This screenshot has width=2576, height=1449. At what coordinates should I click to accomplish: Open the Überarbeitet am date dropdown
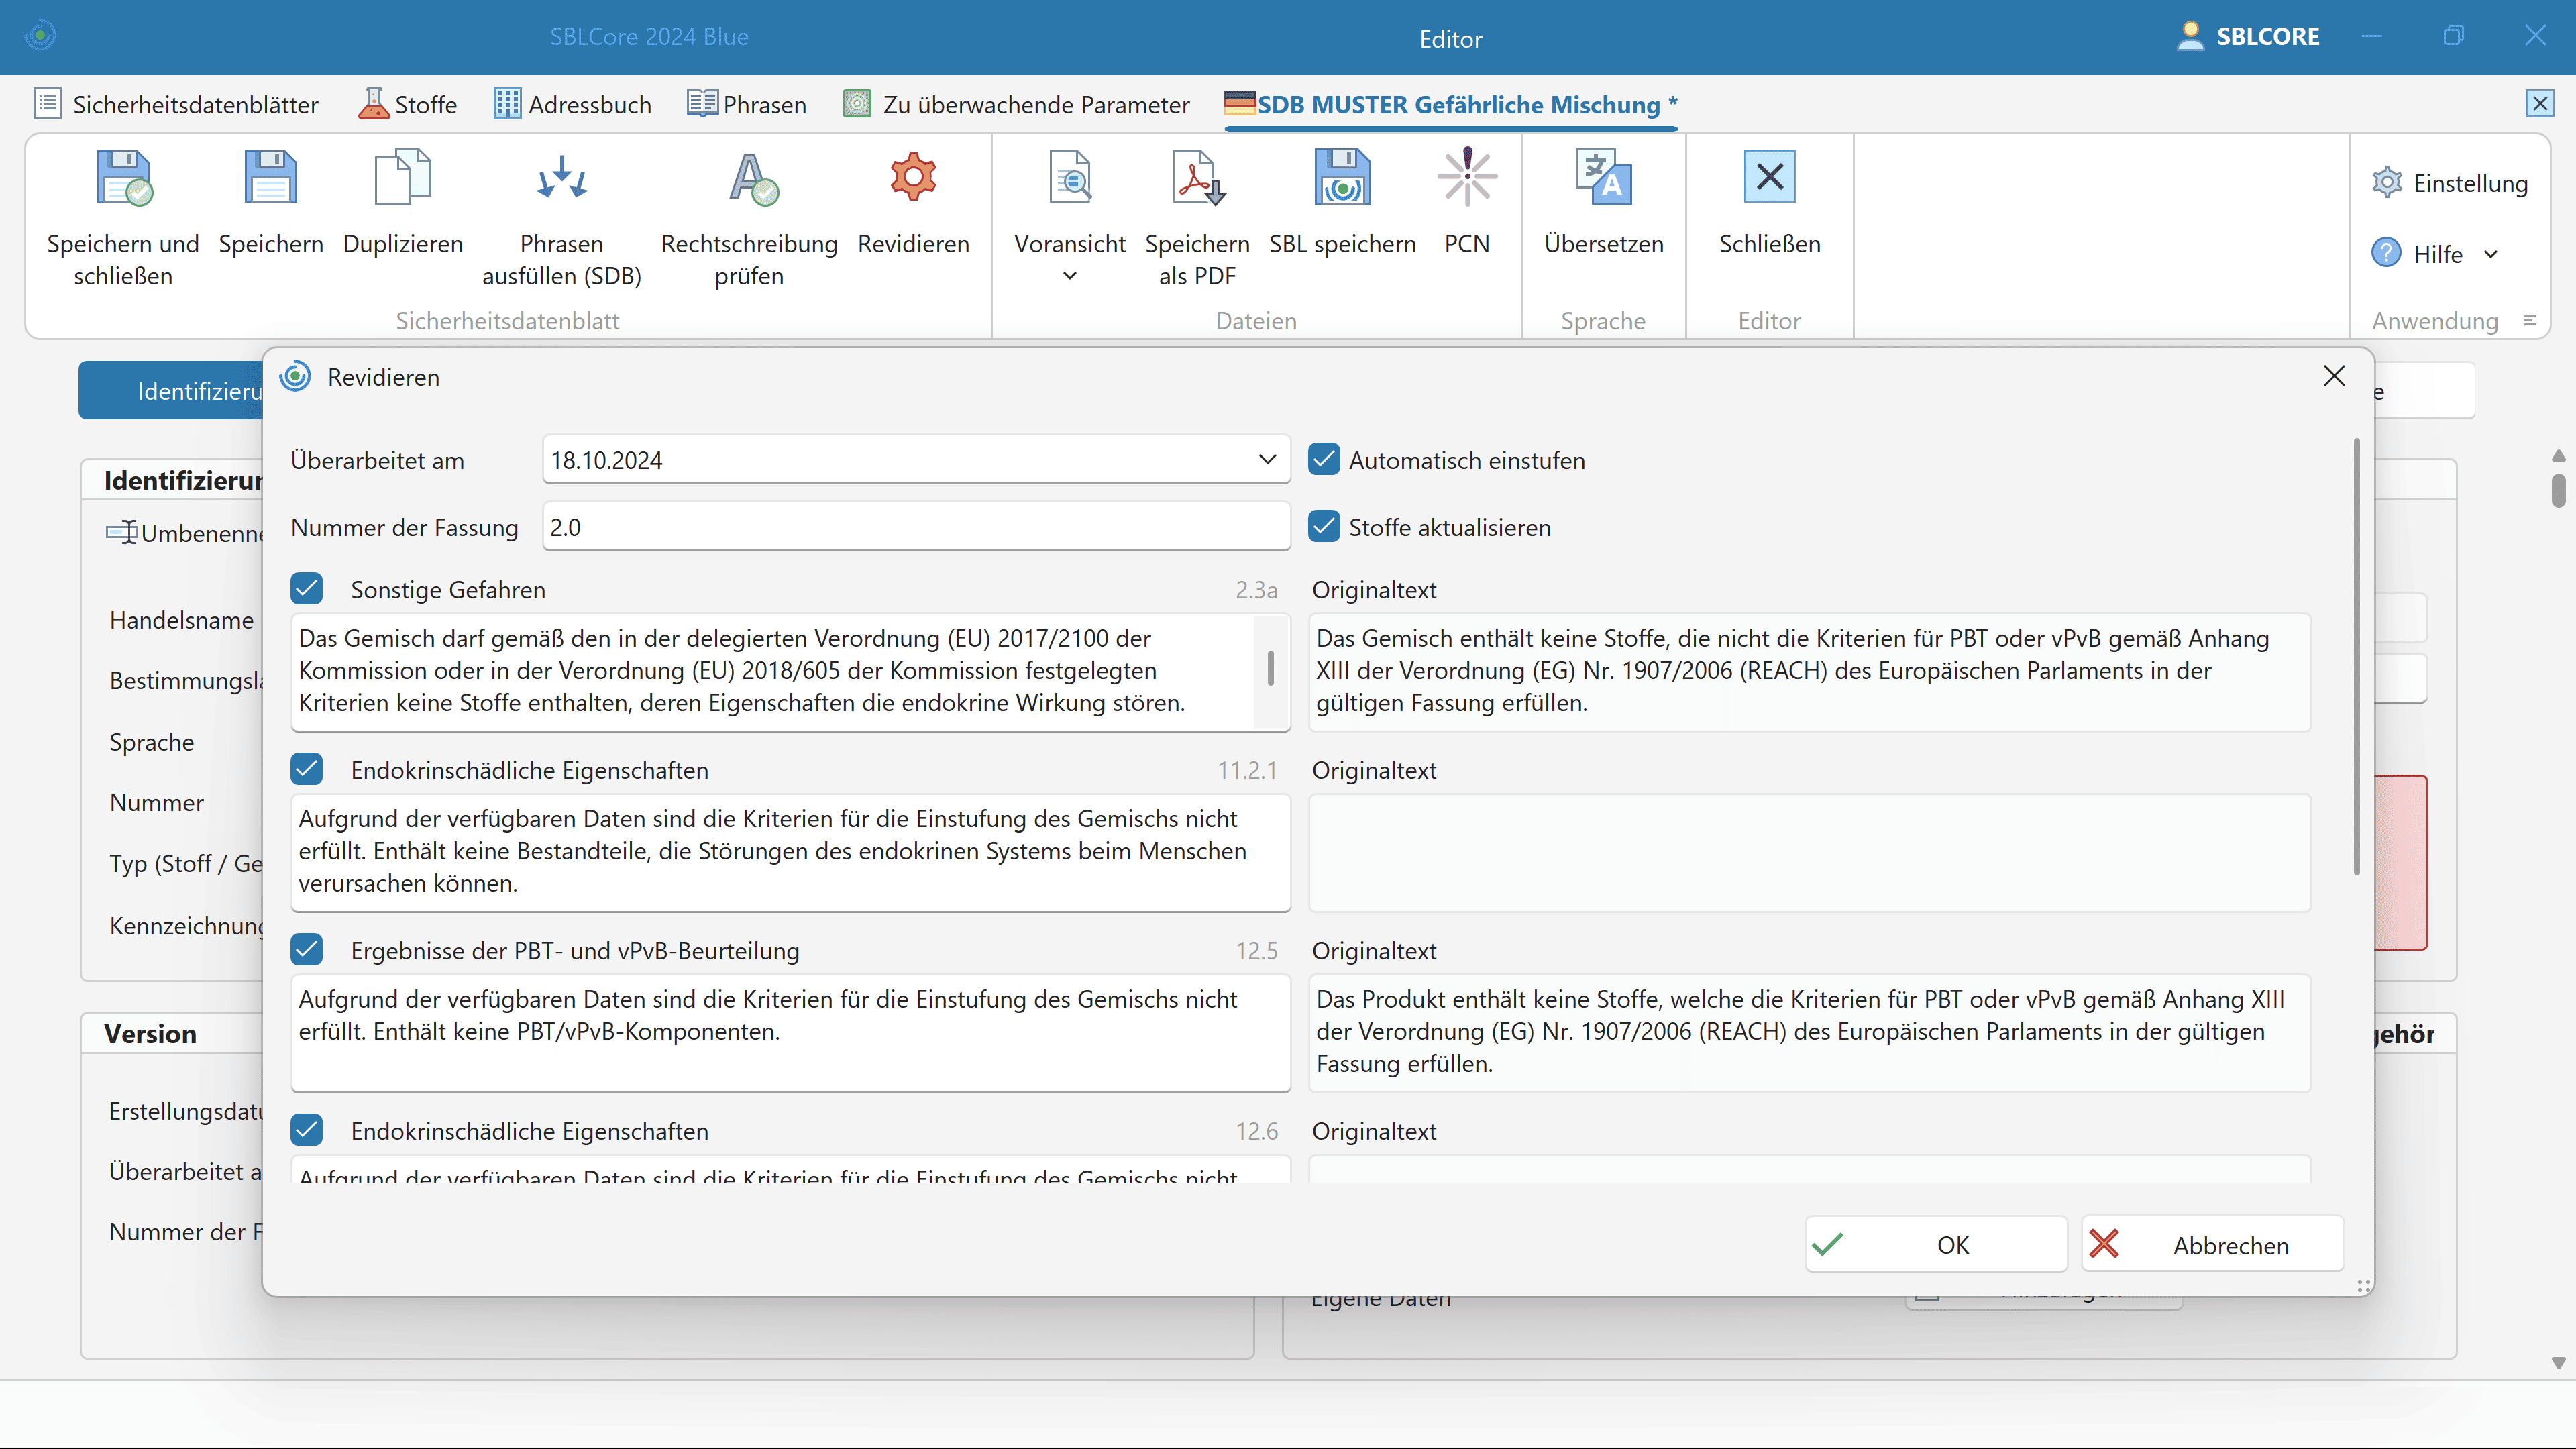1267,460
